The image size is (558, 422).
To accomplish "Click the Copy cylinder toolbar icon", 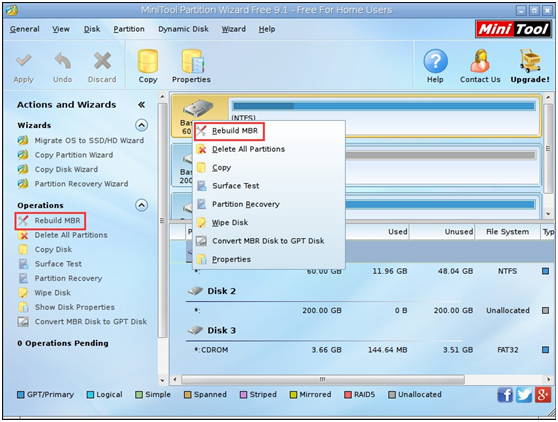I will pyautogui.click(x=148, y=61).
